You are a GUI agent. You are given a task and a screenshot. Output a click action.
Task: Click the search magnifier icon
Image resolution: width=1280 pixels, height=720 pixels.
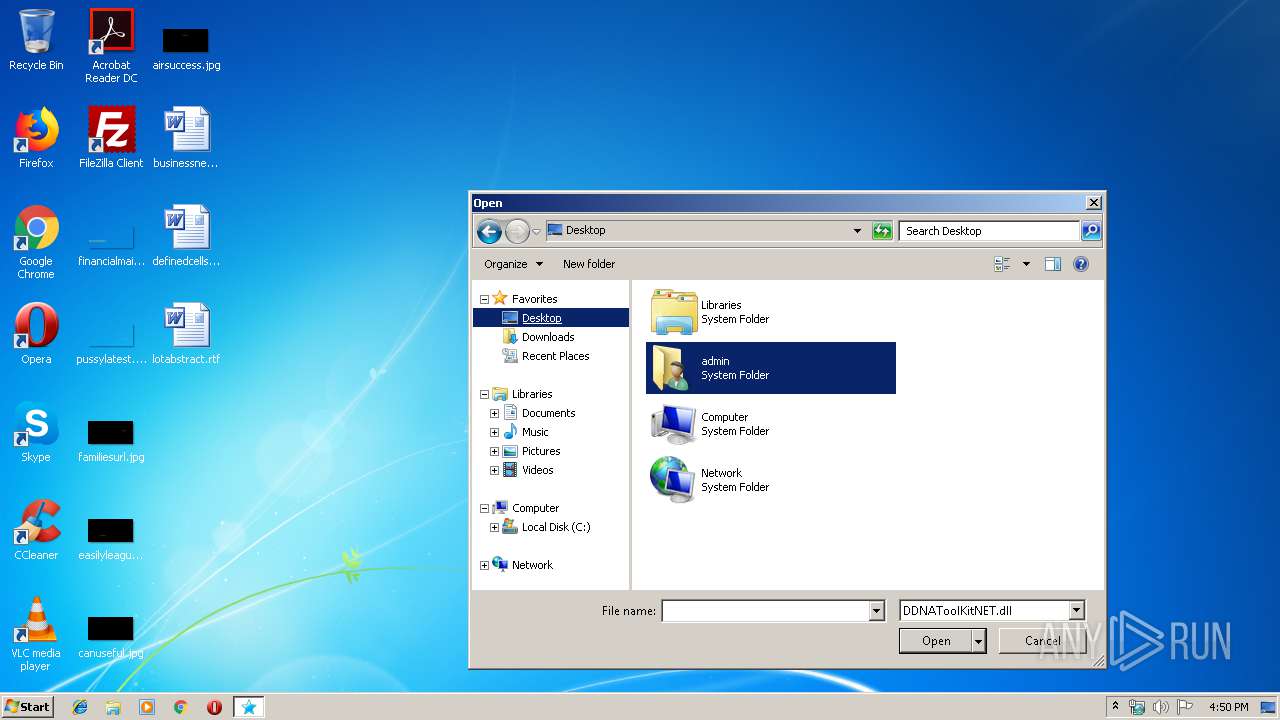pos(1091,231)
